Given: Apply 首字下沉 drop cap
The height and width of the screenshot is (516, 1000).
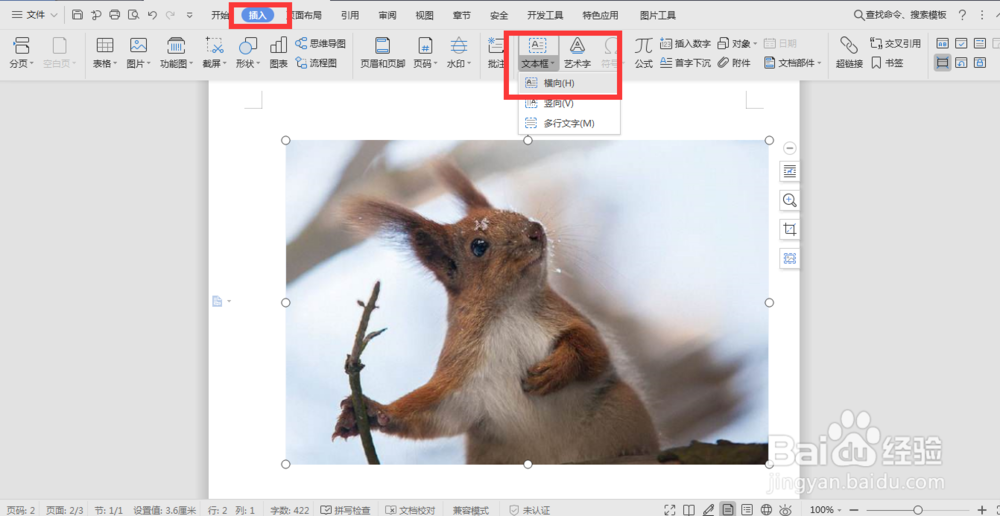Looking at the screenshot, I should pyautogui.click(x=686, y=63).
